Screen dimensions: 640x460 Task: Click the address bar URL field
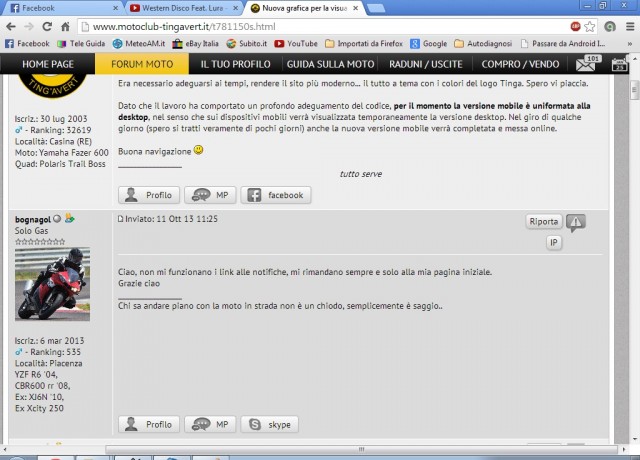coord(300,27)
